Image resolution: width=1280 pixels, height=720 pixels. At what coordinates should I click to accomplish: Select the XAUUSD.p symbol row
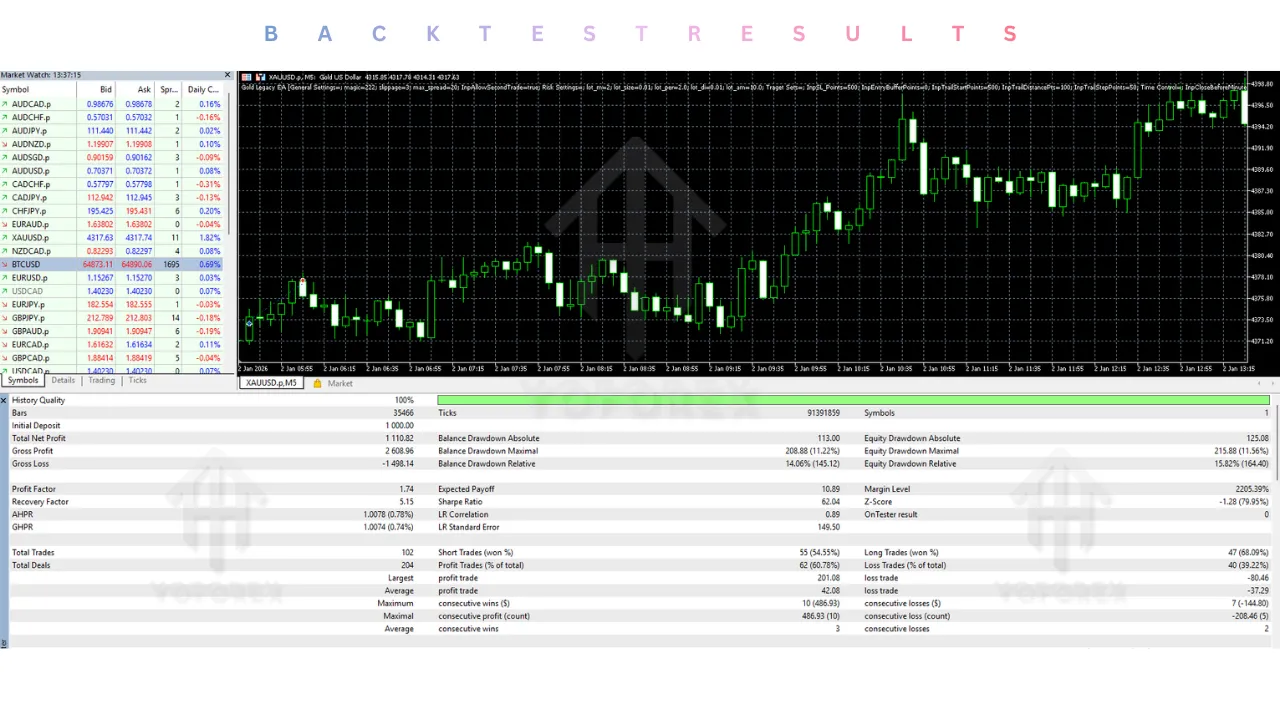(112, 238)
